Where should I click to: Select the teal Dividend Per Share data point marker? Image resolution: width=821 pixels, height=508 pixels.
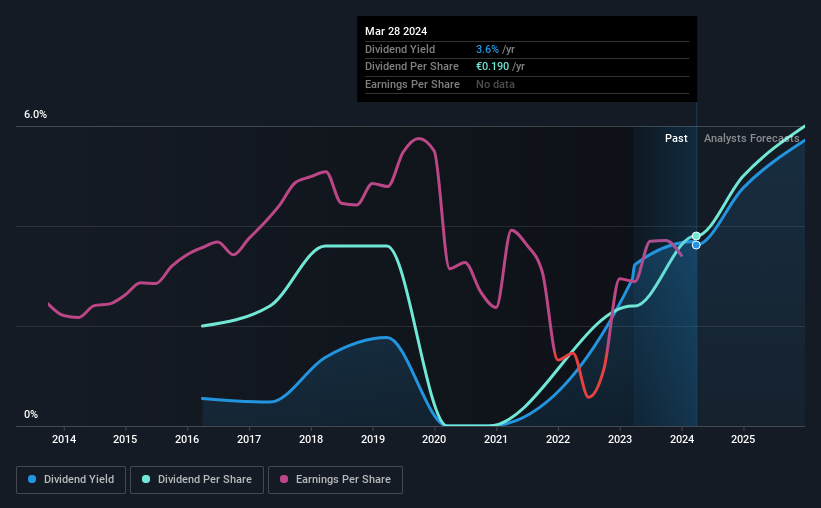click(x=696, y=236)
